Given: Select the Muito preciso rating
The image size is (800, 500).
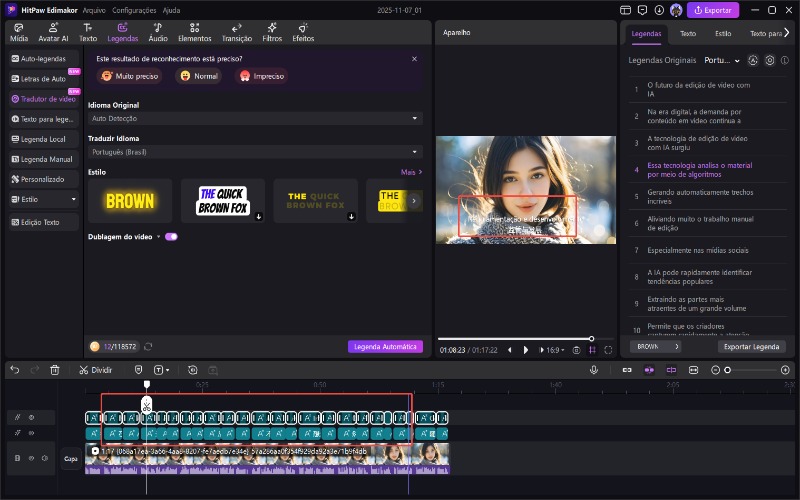Looking at the screenshot, I should click(x=130, y=76).
